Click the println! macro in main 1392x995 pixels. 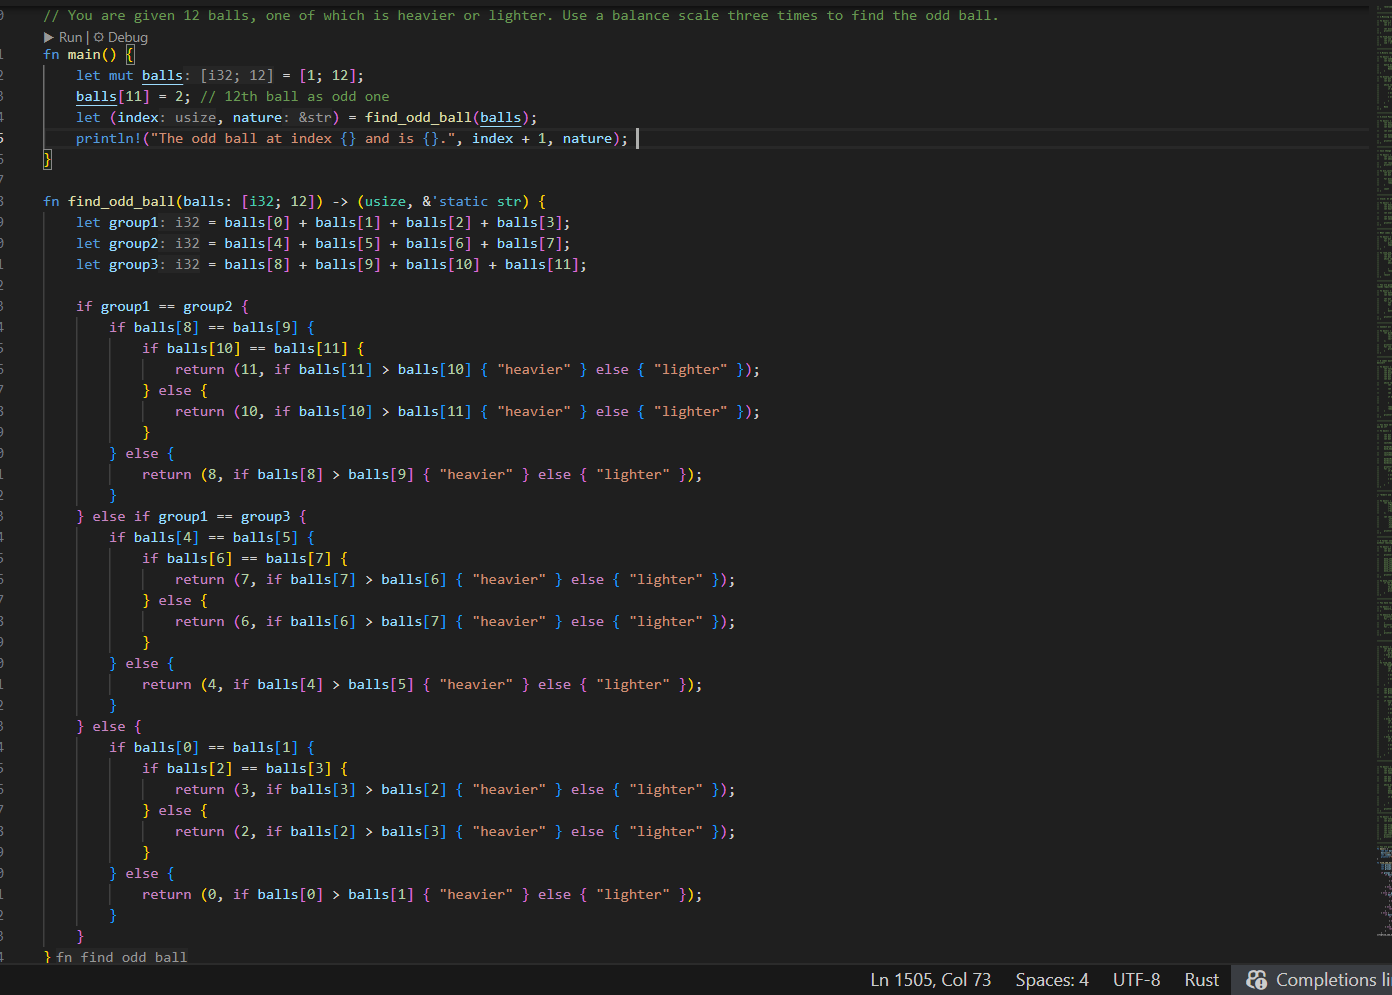[x=108, y=139]
